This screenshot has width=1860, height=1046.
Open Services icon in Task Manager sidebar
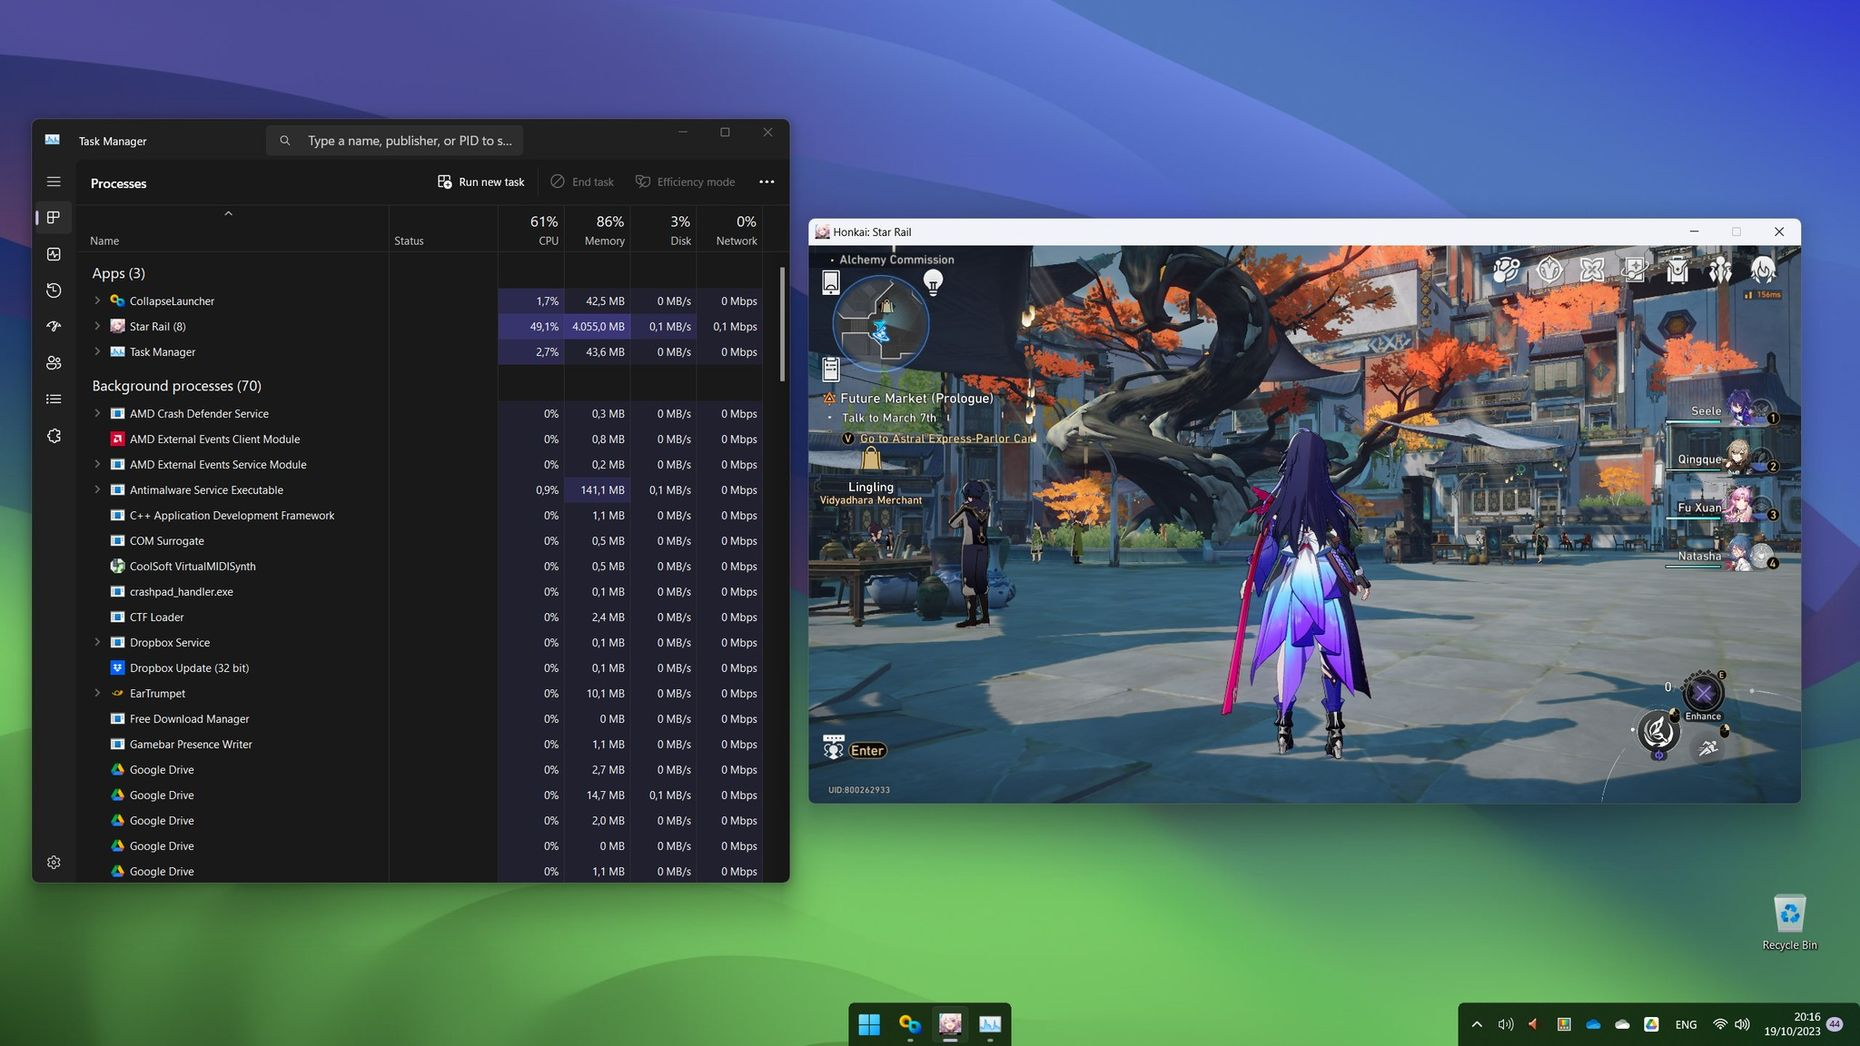(53, 436)
